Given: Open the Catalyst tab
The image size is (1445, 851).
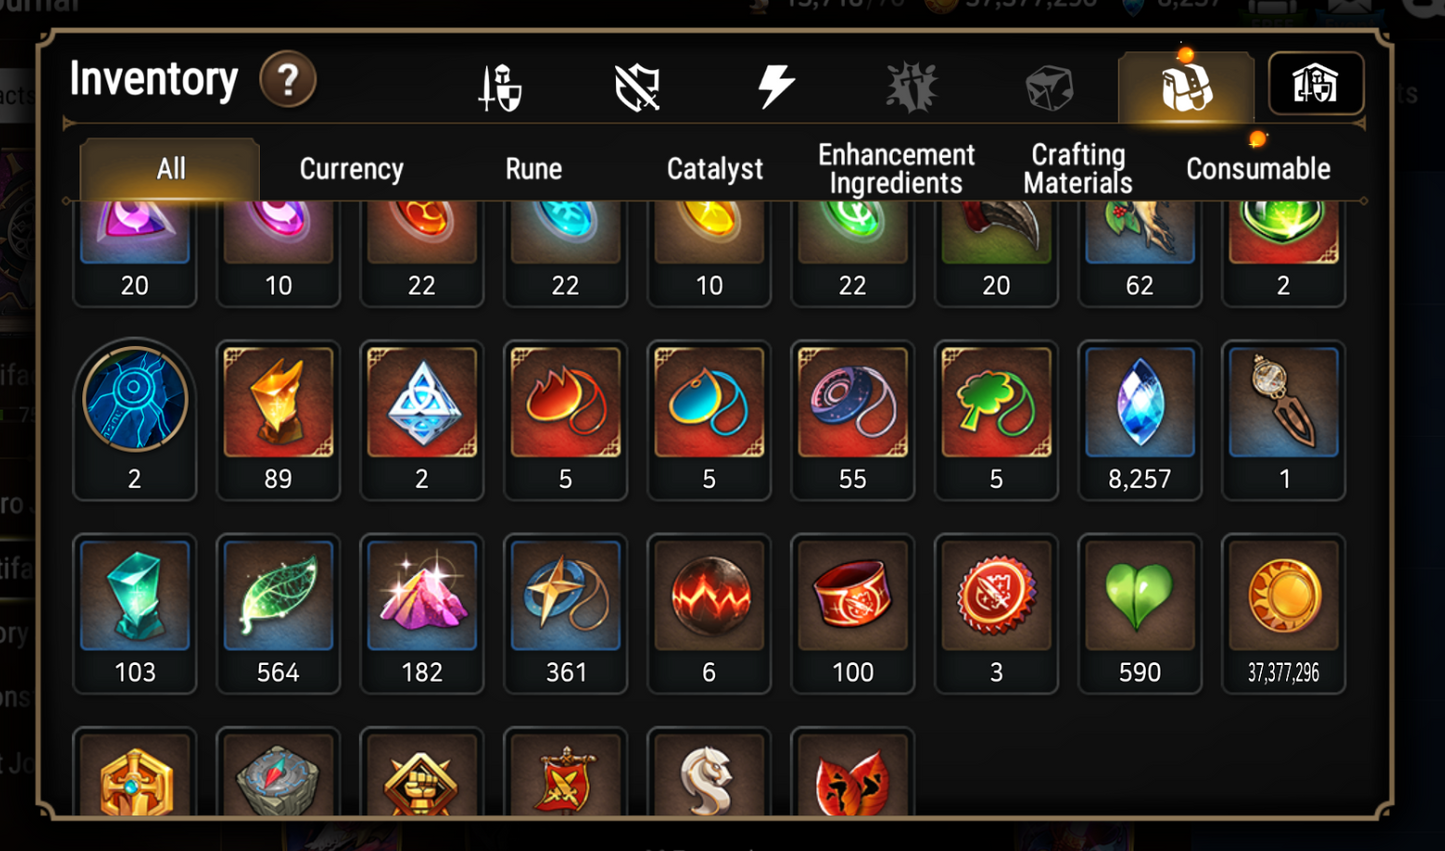Looking at the screenshot, I should (x=715, y=169).
